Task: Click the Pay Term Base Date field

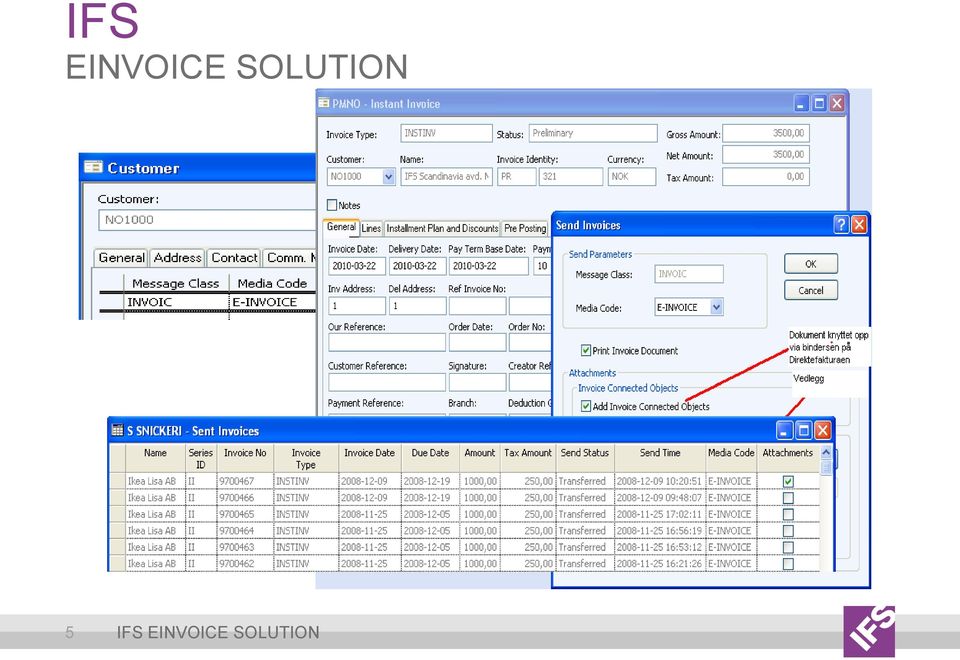Action: (x=489, y=266)
